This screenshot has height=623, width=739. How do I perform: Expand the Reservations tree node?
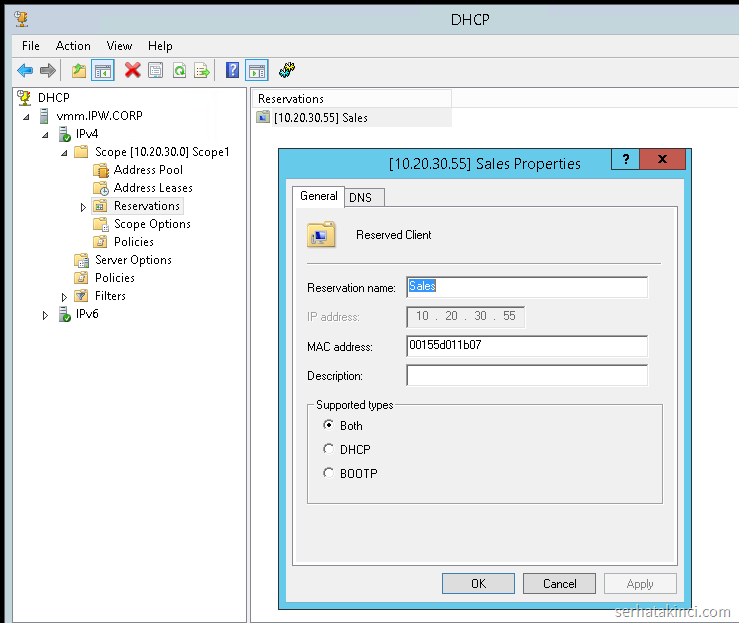click(x=83, y=207)
